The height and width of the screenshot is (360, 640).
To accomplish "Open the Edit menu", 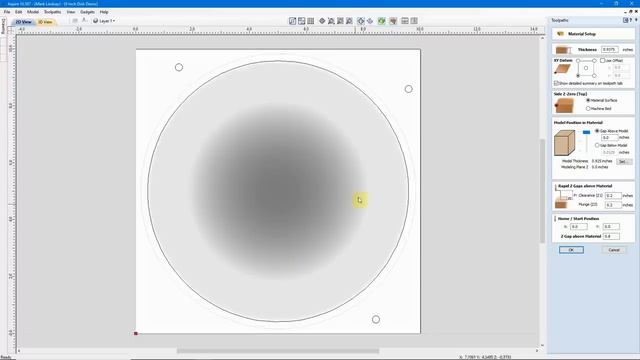I will coord(19,12).
